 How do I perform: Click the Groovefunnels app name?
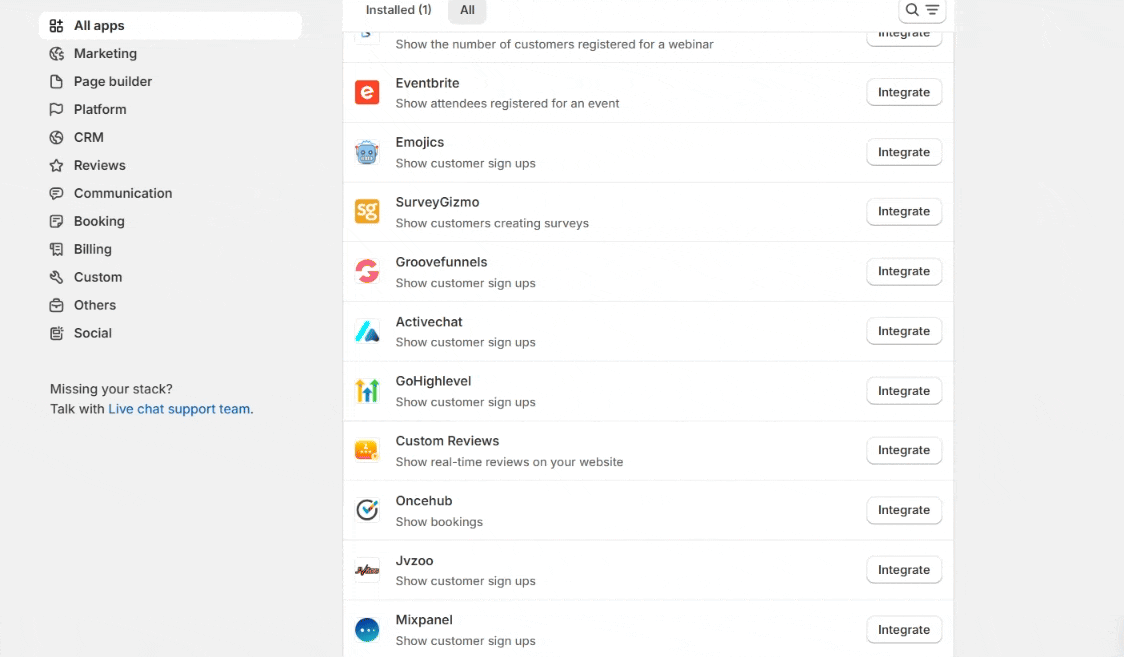coord(441,262)
